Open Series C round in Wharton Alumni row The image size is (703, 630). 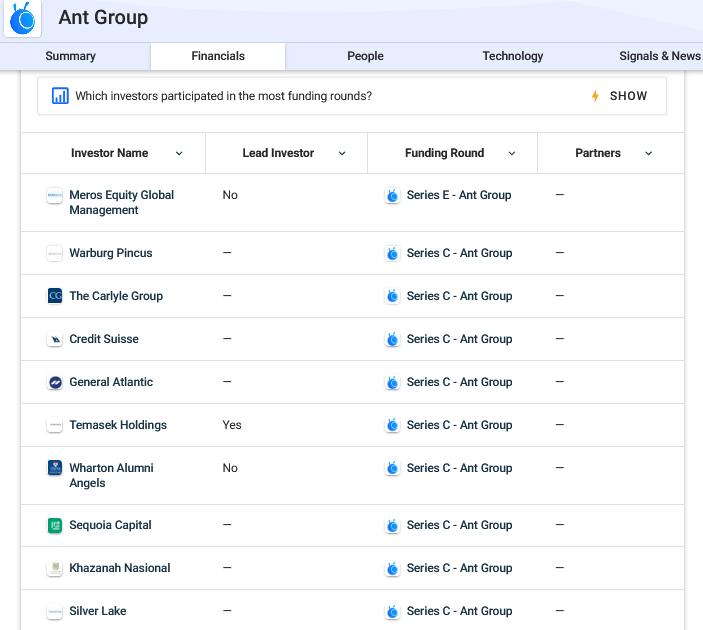459,468
